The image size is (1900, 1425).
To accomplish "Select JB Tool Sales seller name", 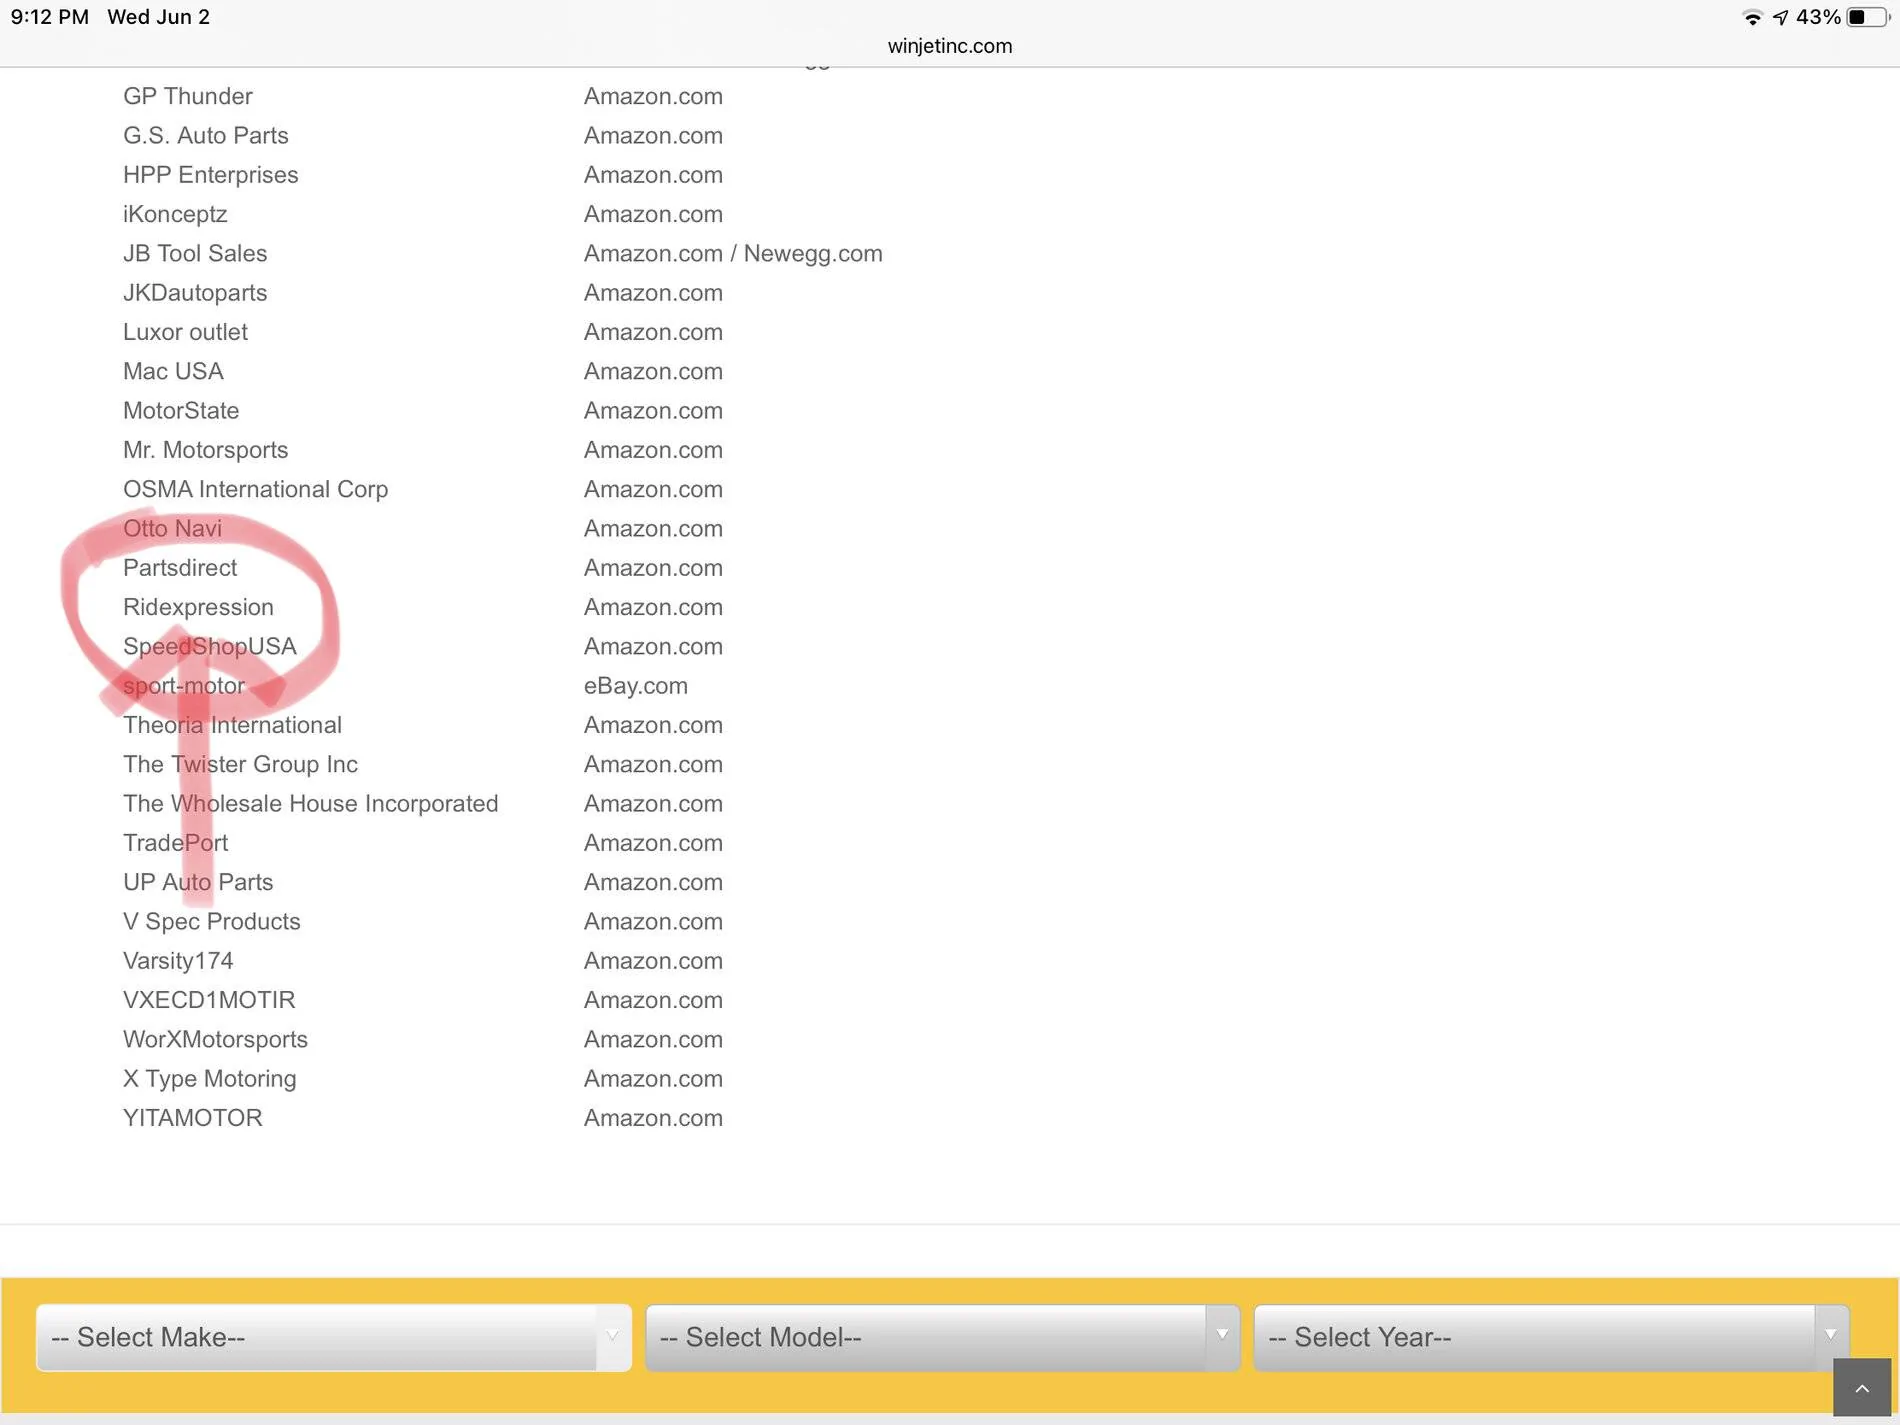I will pyautogui.click(x=195, y=253).
